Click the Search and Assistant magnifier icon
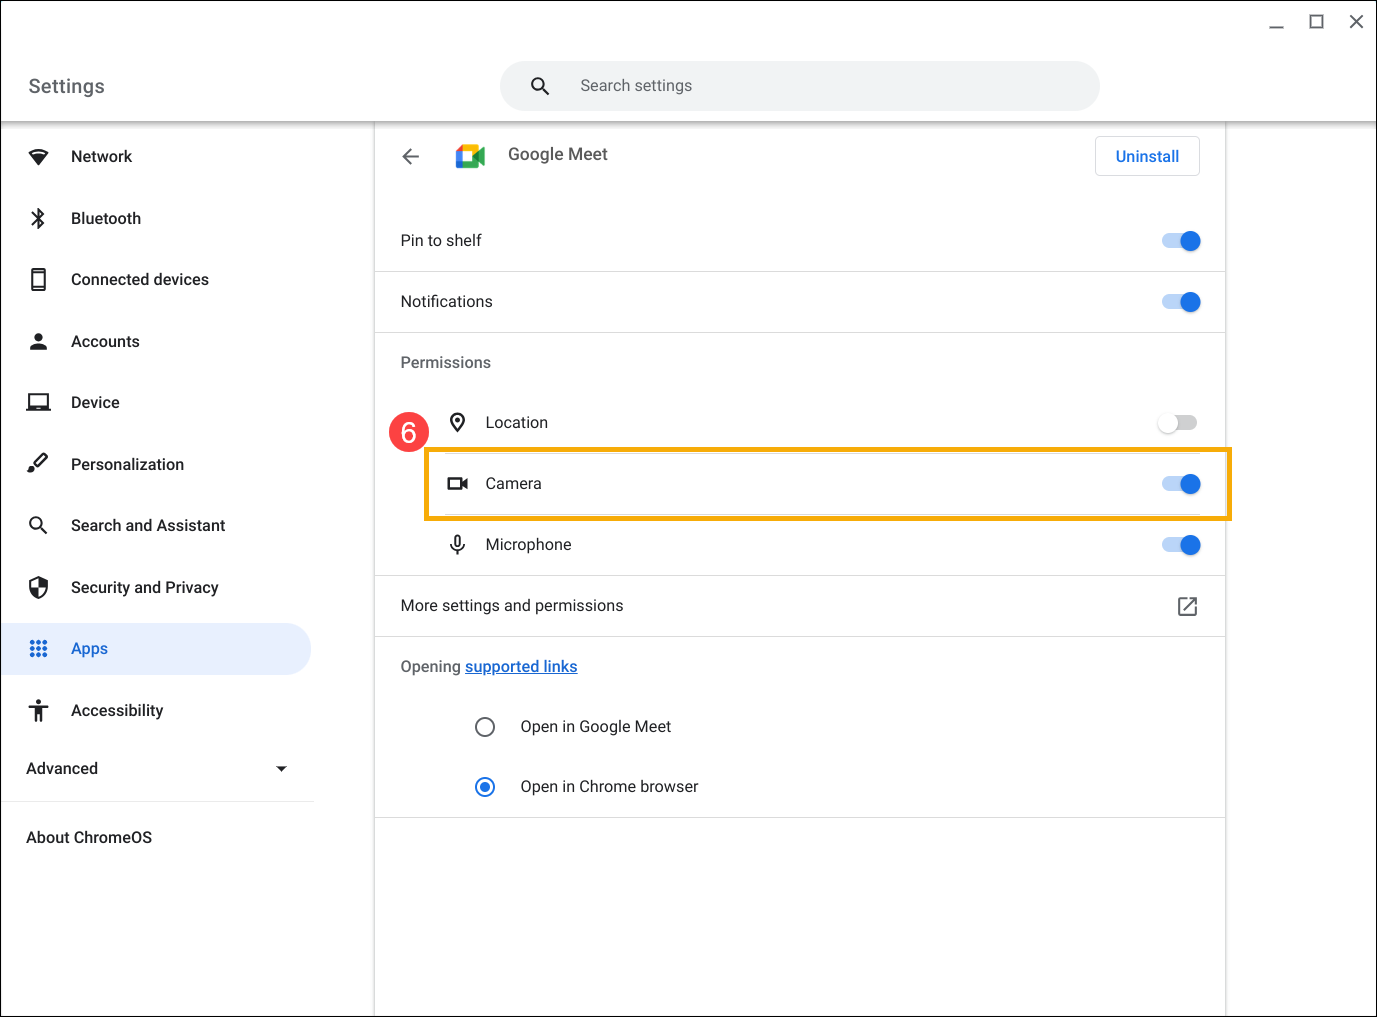The width and height of the screenshot is (1377, 1017). pyautogui.click(x=38, y=525)
